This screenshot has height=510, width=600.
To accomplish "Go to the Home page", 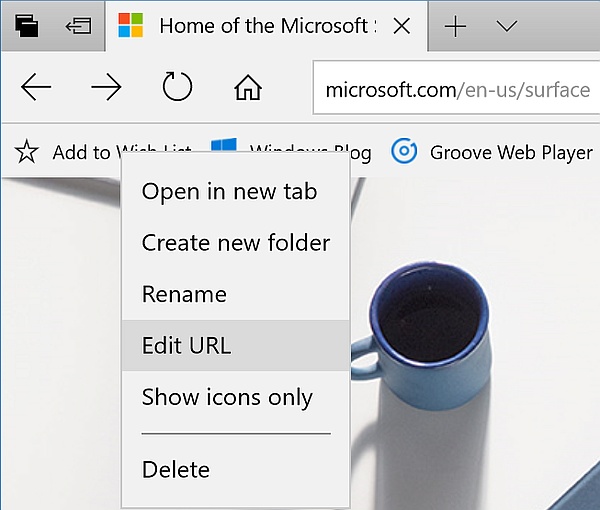I will click(x=248, y=89).
